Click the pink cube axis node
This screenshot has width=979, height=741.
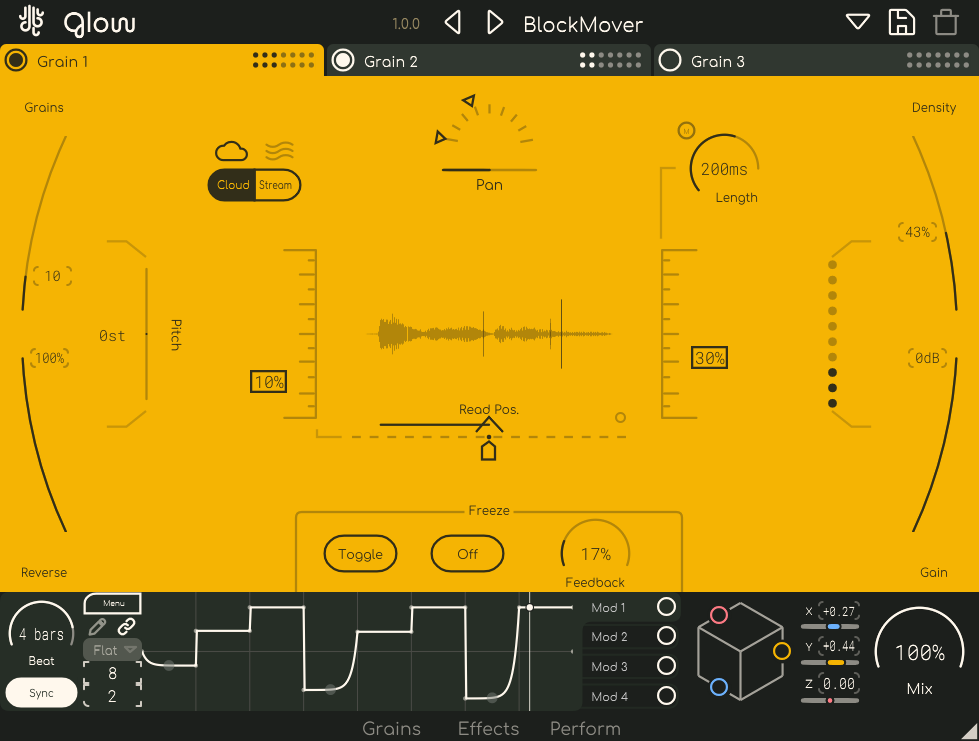point(719,615)
